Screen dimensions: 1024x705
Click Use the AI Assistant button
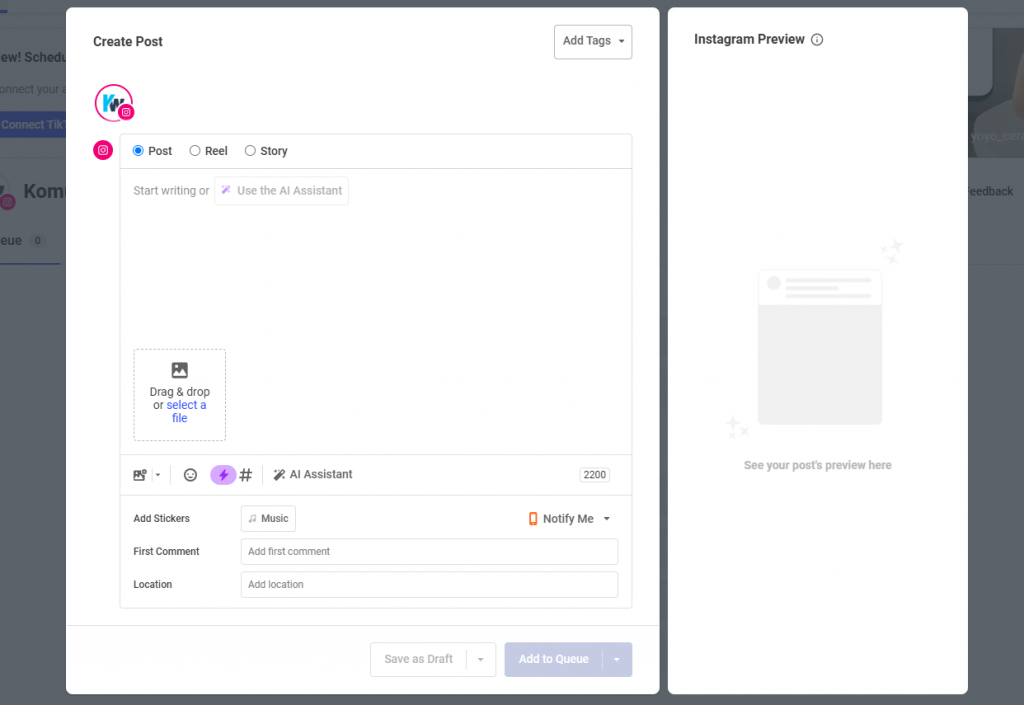(281, 191)
